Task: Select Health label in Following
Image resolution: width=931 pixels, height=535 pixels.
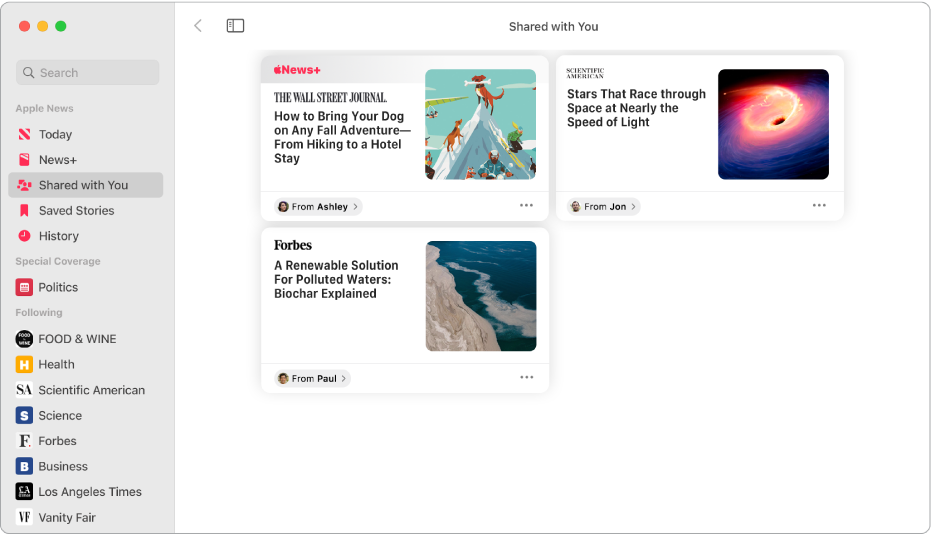Action: 56,365
